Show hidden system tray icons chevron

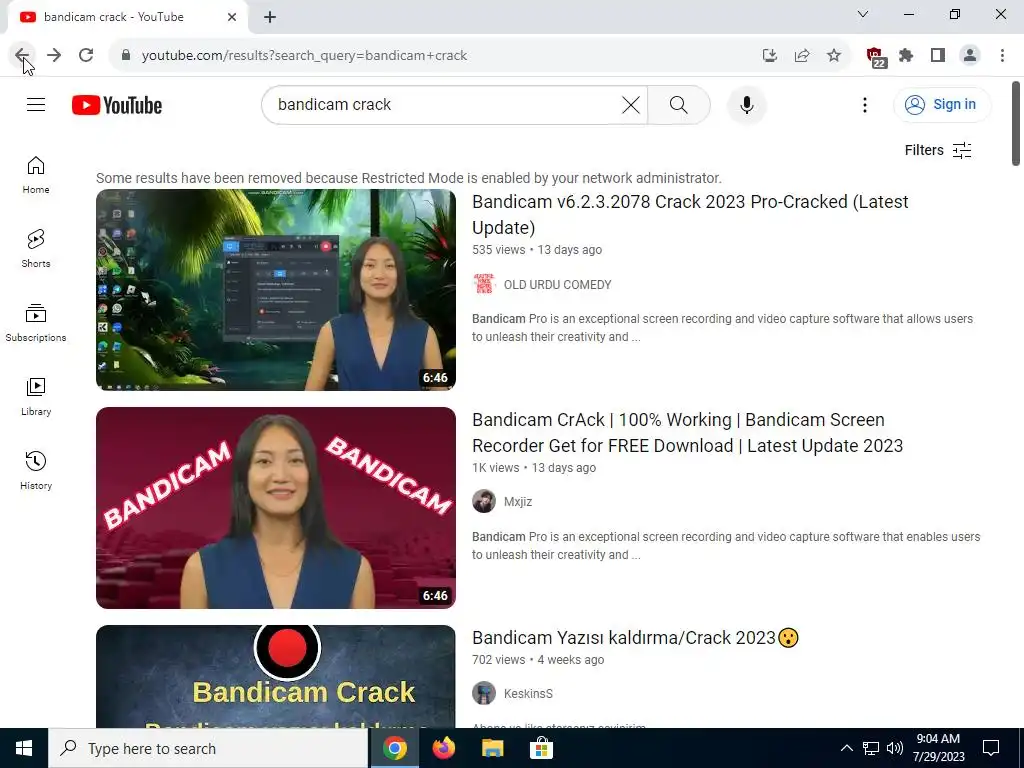pyautogui.click(x=846, y=748)
